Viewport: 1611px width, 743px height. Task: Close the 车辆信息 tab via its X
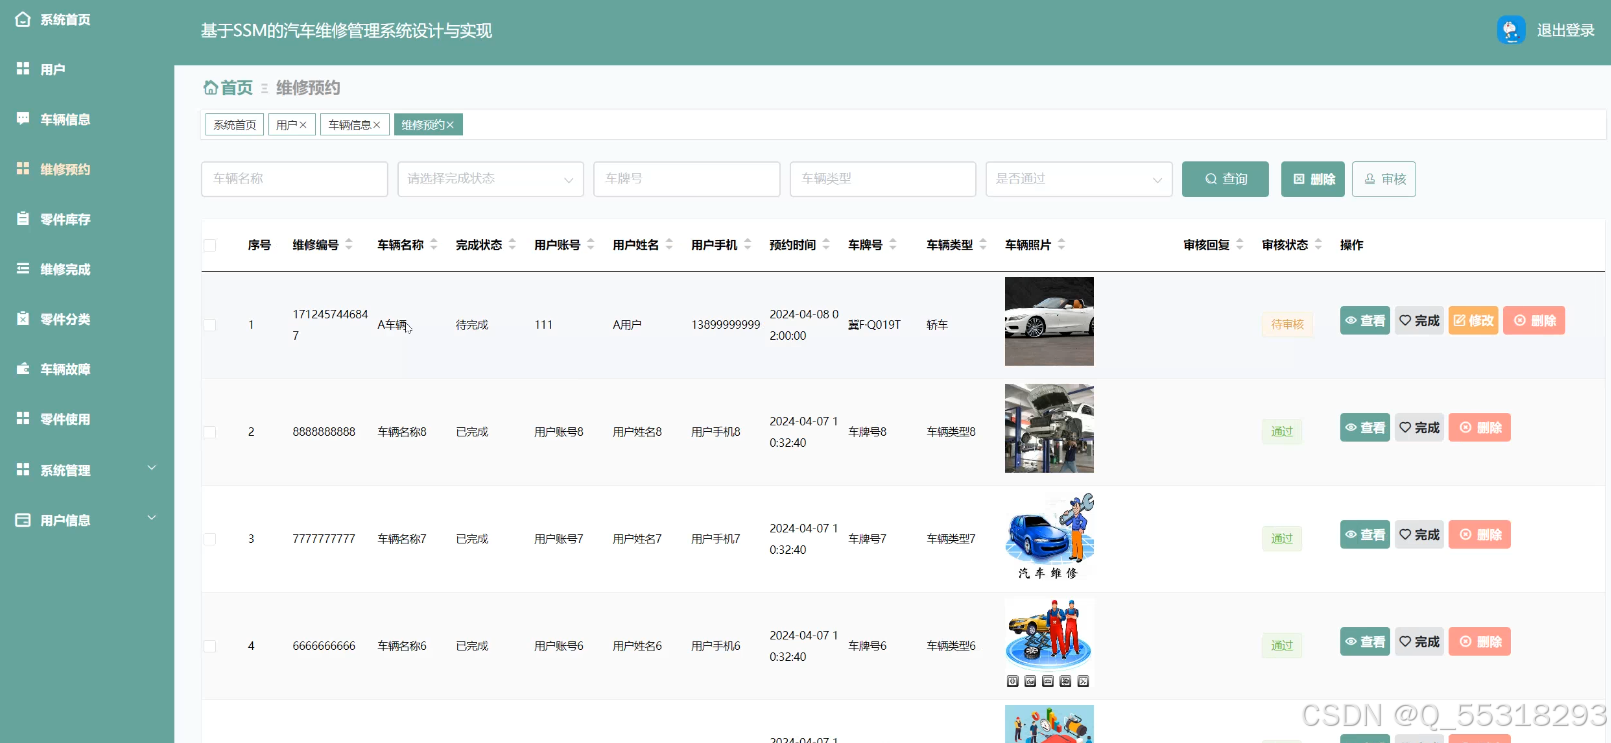pos(377,125)
